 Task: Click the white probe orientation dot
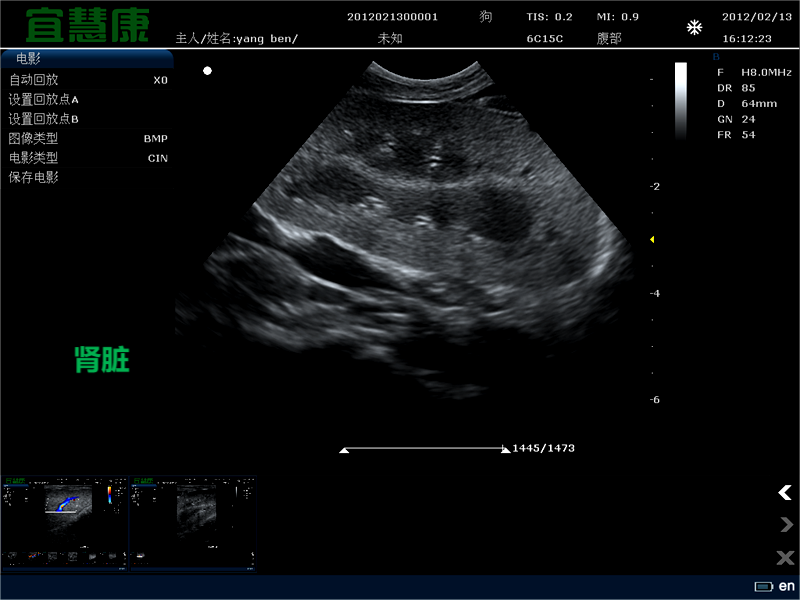pos(207,71)
